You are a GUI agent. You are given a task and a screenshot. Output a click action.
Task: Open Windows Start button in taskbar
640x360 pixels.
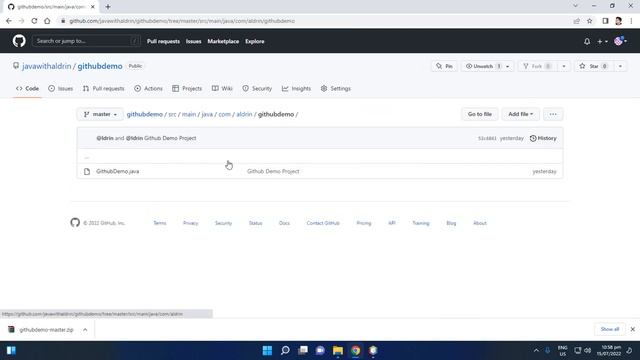pos(267,351)
